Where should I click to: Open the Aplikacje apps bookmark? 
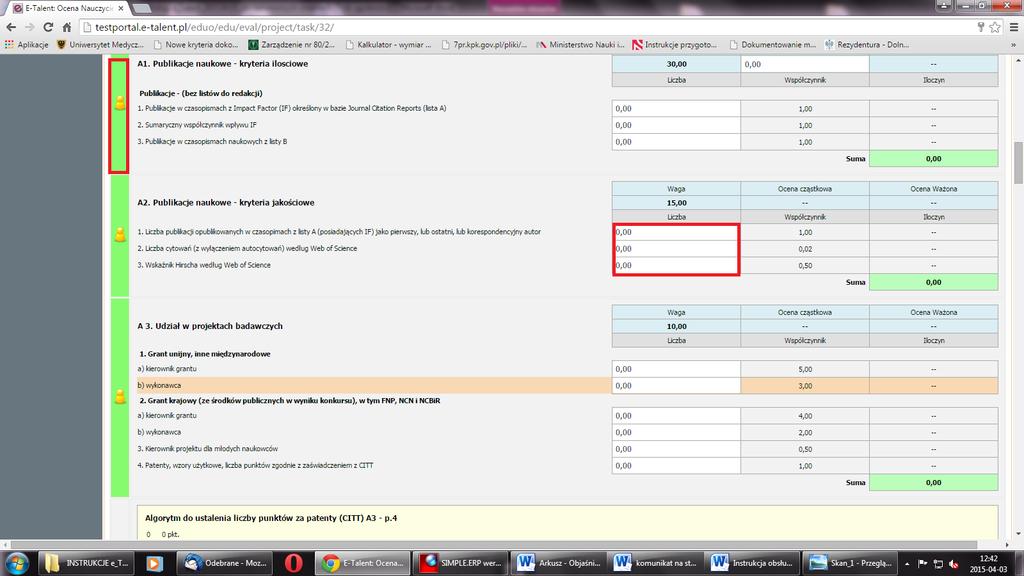(26, 45)
